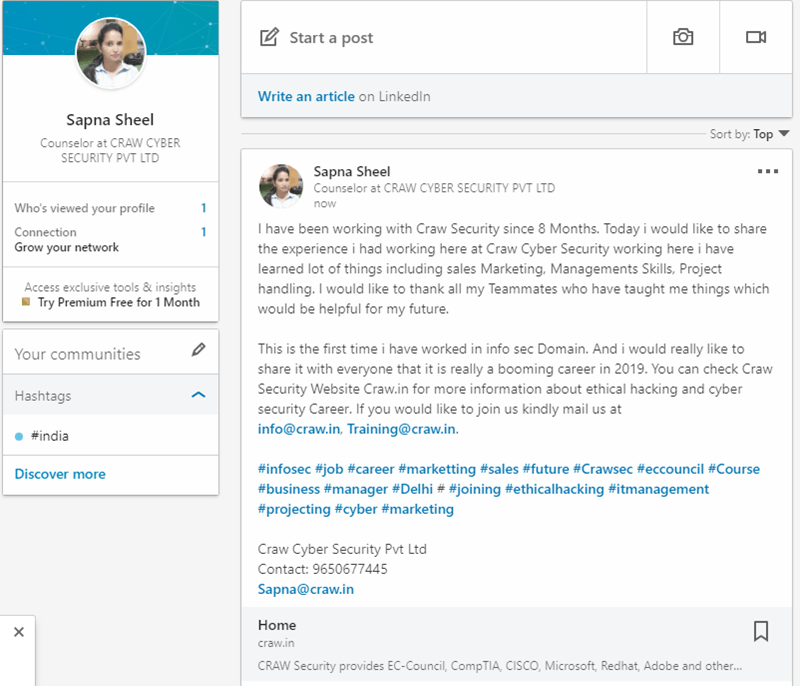Open the #ethicalhacking hashtag
This screenshot has width=800, height=686.
(555, 489)
